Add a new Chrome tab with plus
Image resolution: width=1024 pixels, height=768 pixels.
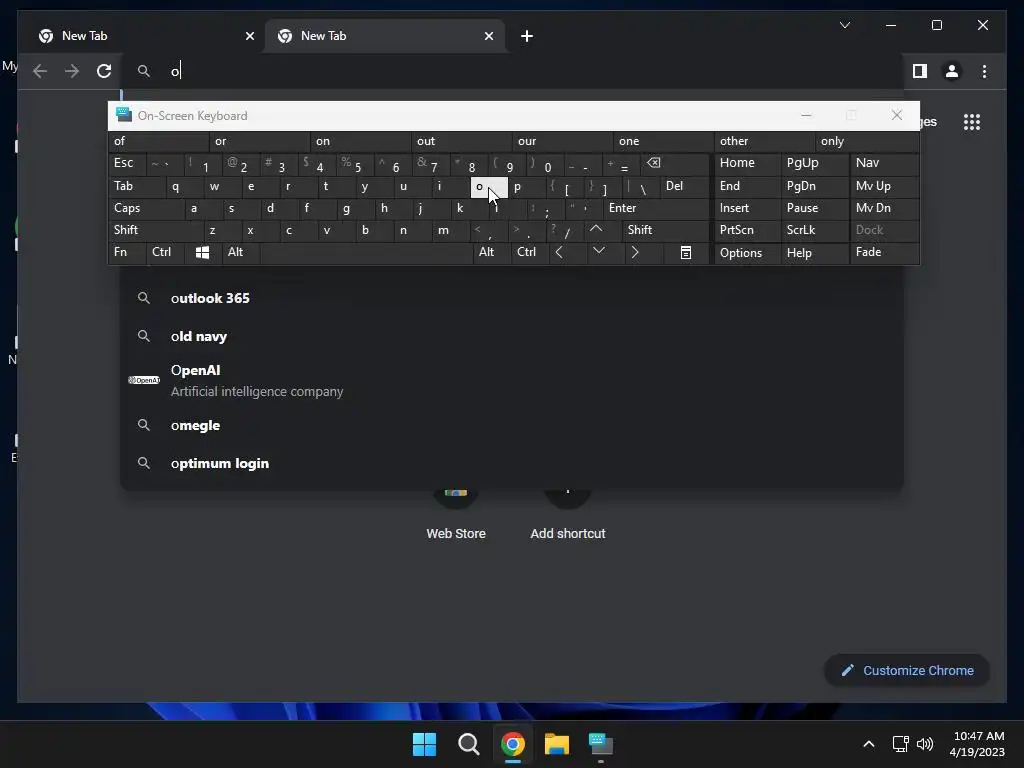(527, 36)
